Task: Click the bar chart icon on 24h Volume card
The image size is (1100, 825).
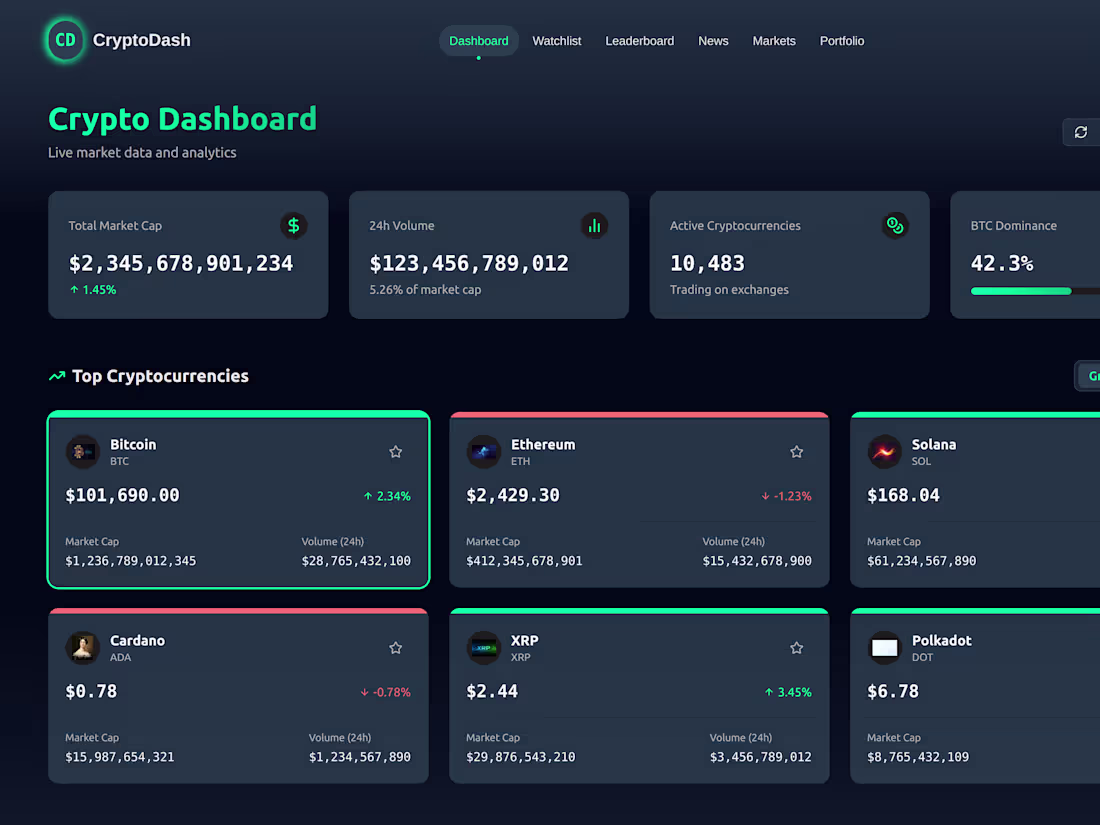Action: coord(595,226)
